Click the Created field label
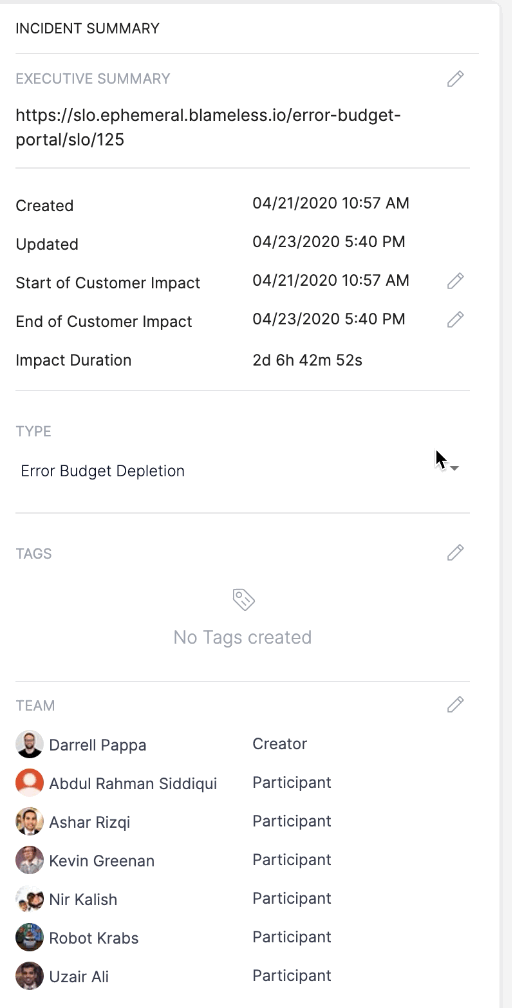This screenshot has width=512, height=1008. click(44, 206)
